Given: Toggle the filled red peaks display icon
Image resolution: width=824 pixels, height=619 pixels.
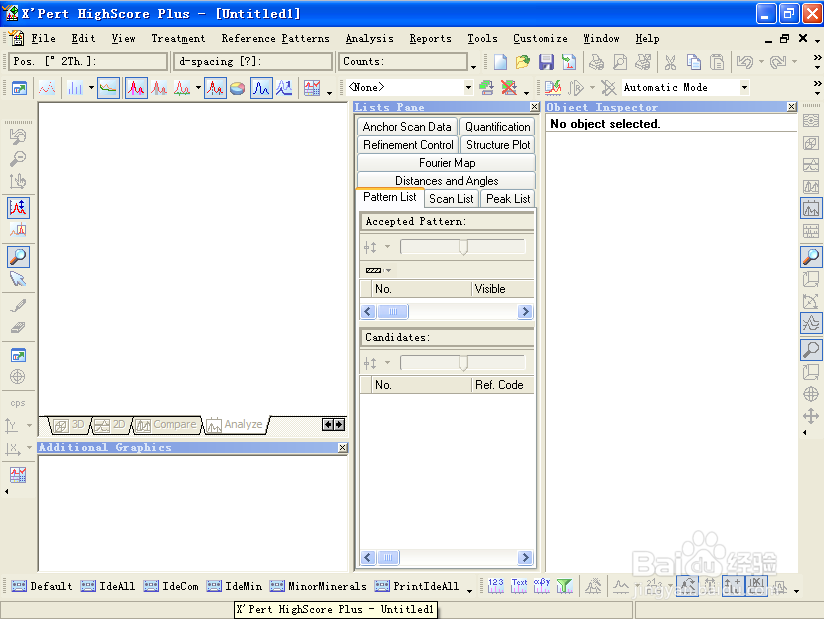Looking at the screenshot, I should click(136, 88).
